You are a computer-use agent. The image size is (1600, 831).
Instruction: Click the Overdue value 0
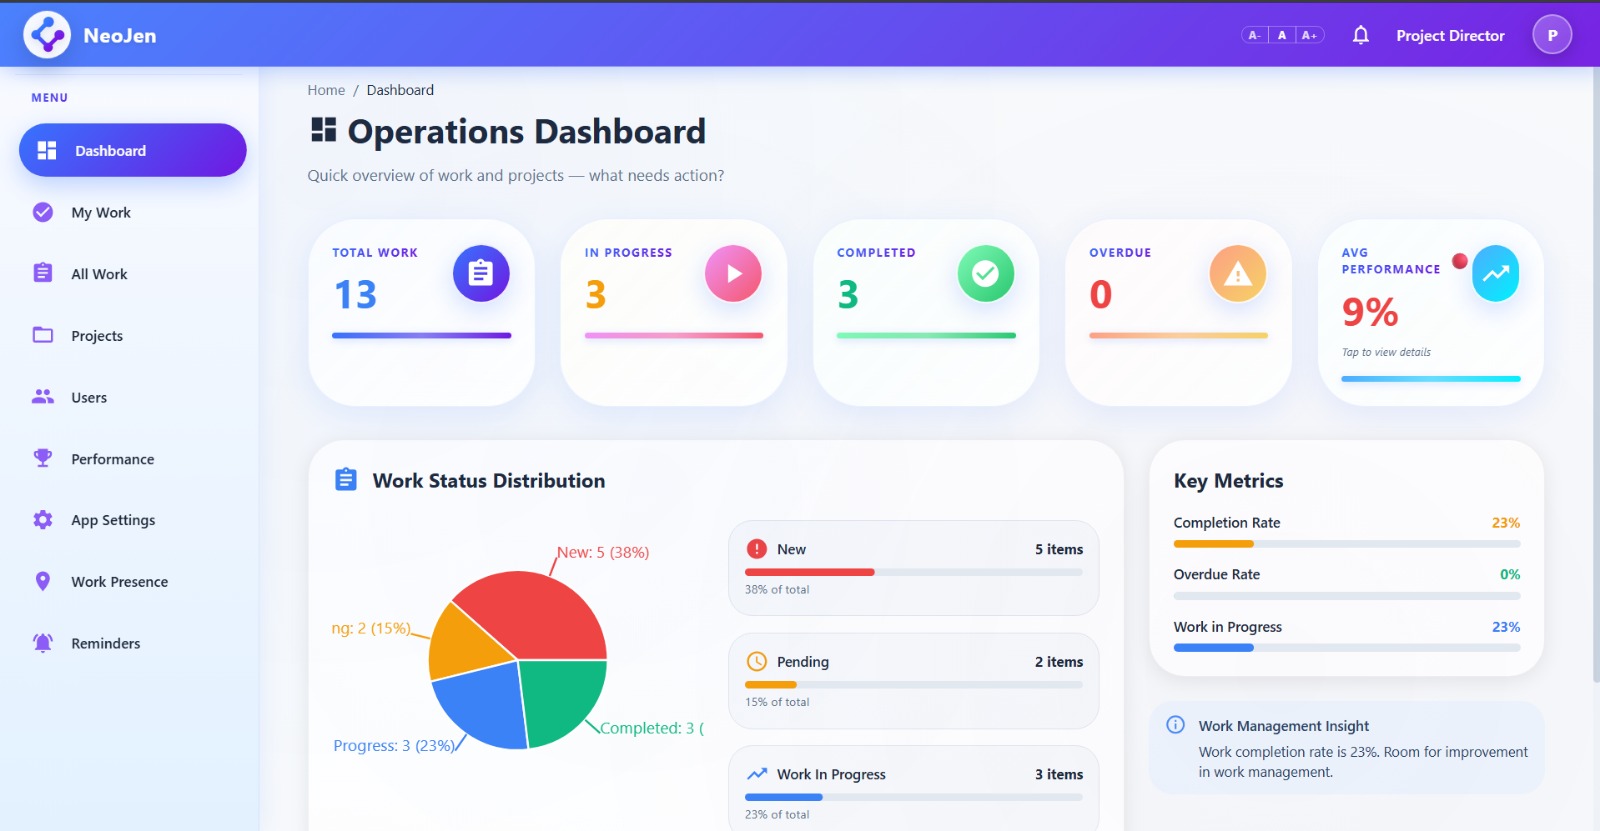click(x=1100, y=294)
